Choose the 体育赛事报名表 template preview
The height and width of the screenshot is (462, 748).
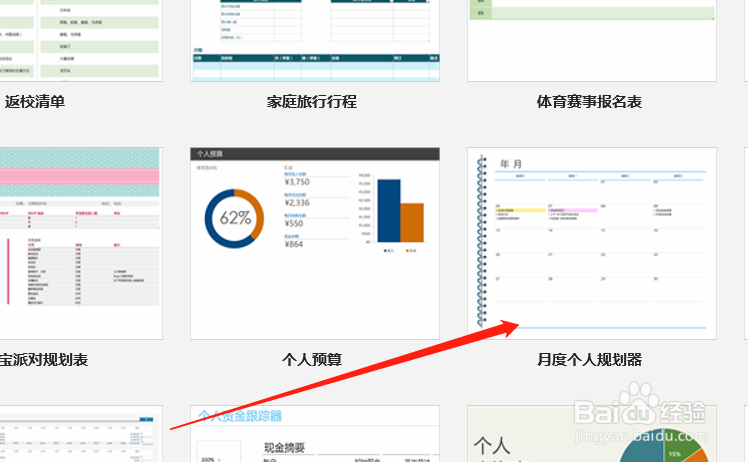click(592, 41)
